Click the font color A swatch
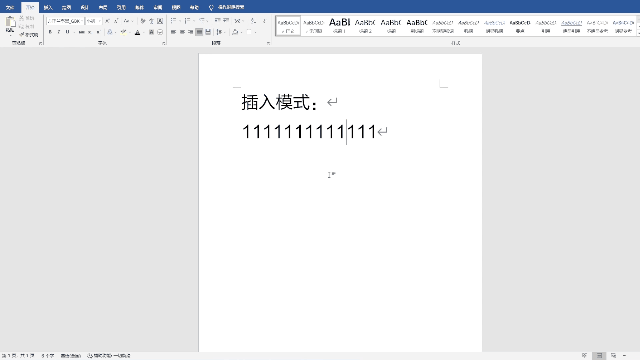Screen dimensions: 640x360 click(138, 32)
